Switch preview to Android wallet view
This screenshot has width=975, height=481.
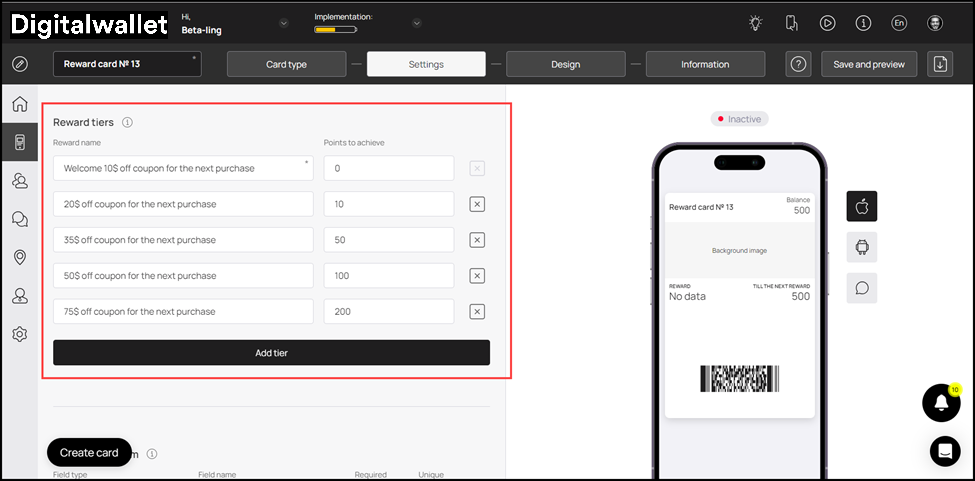(861, 246)
